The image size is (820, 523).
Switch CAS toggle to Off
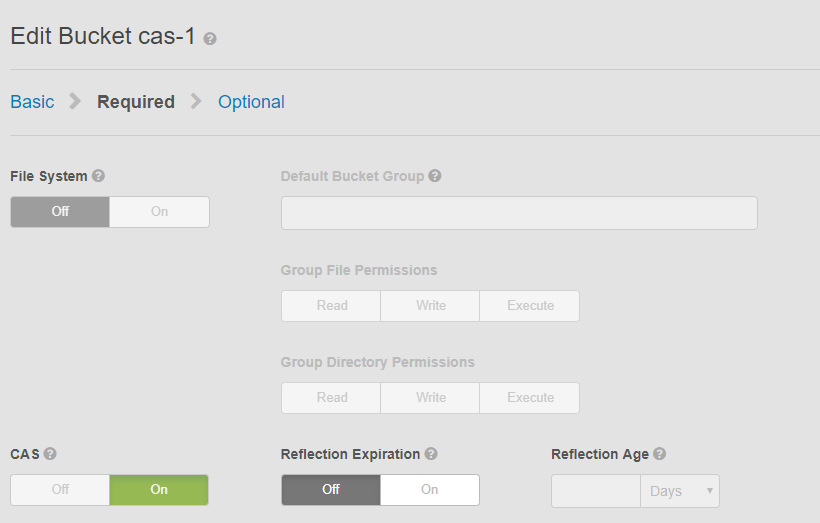[x=60, y=490]
